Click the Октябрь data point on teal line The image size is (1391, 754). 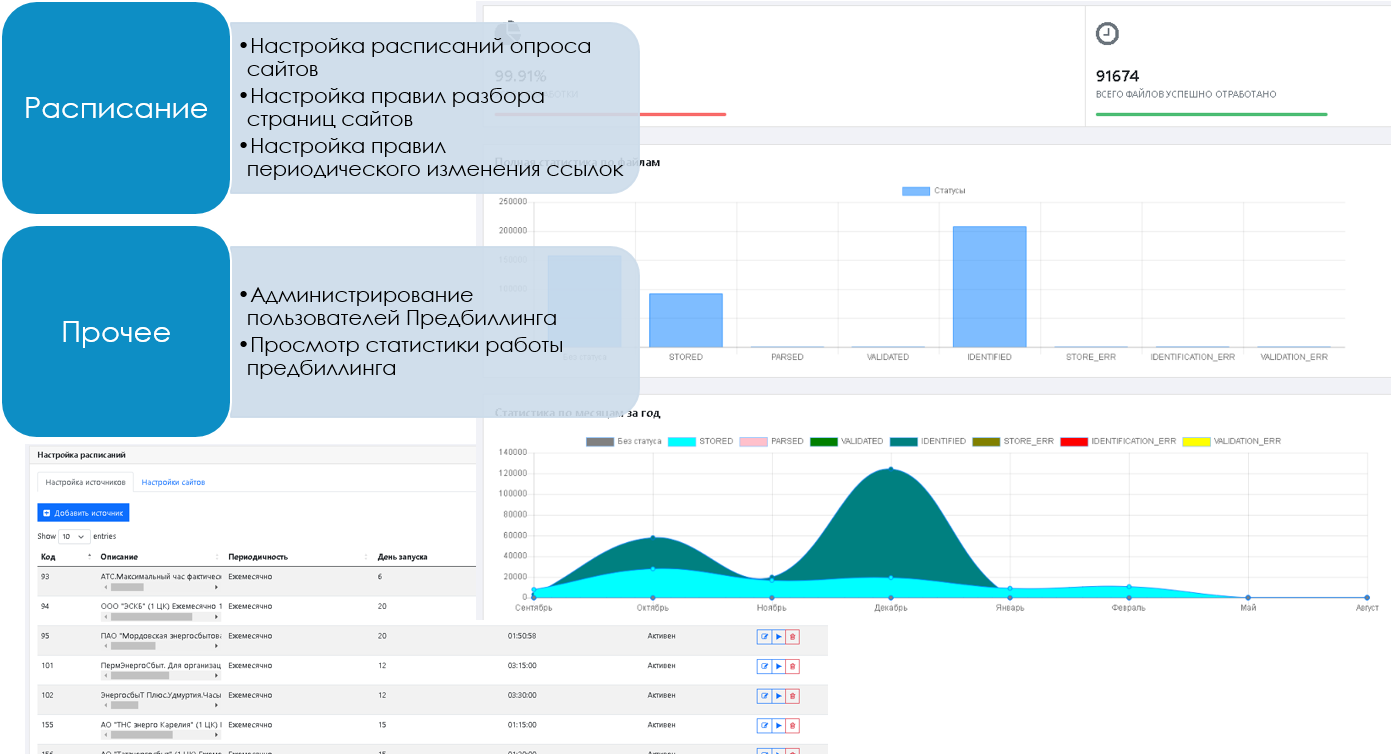653,537
